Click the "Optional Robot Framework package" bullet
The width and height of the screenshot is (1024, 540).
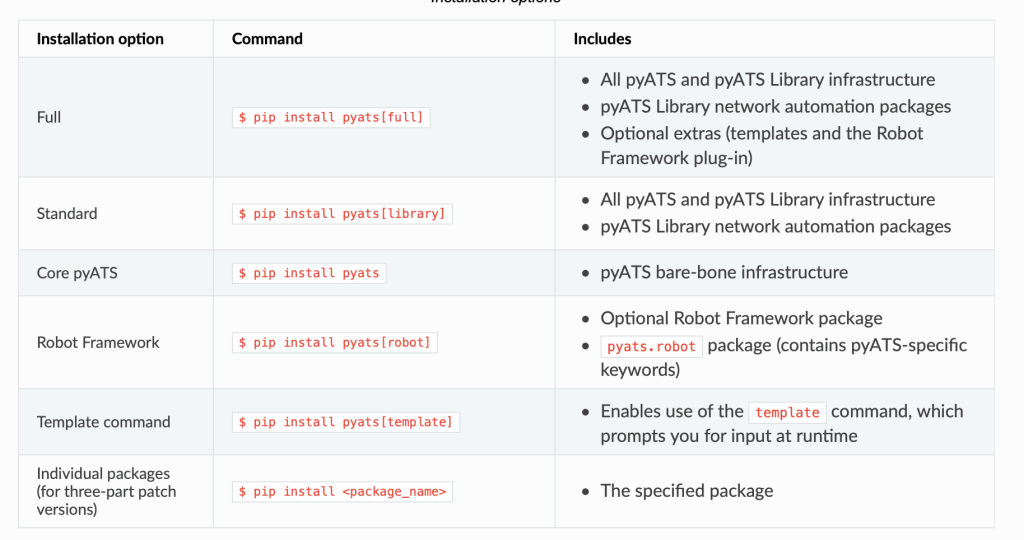[x=741, y=318]
